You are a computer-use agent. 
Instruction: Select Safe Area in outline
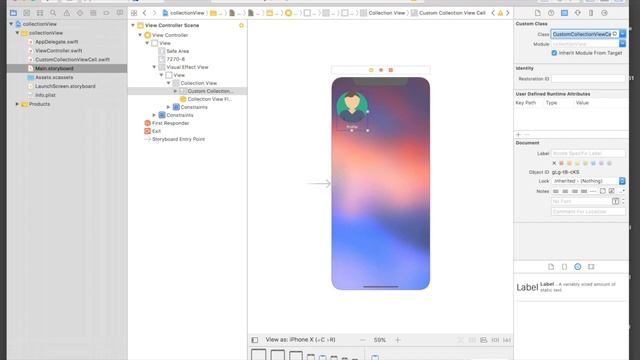coord(177,51)
